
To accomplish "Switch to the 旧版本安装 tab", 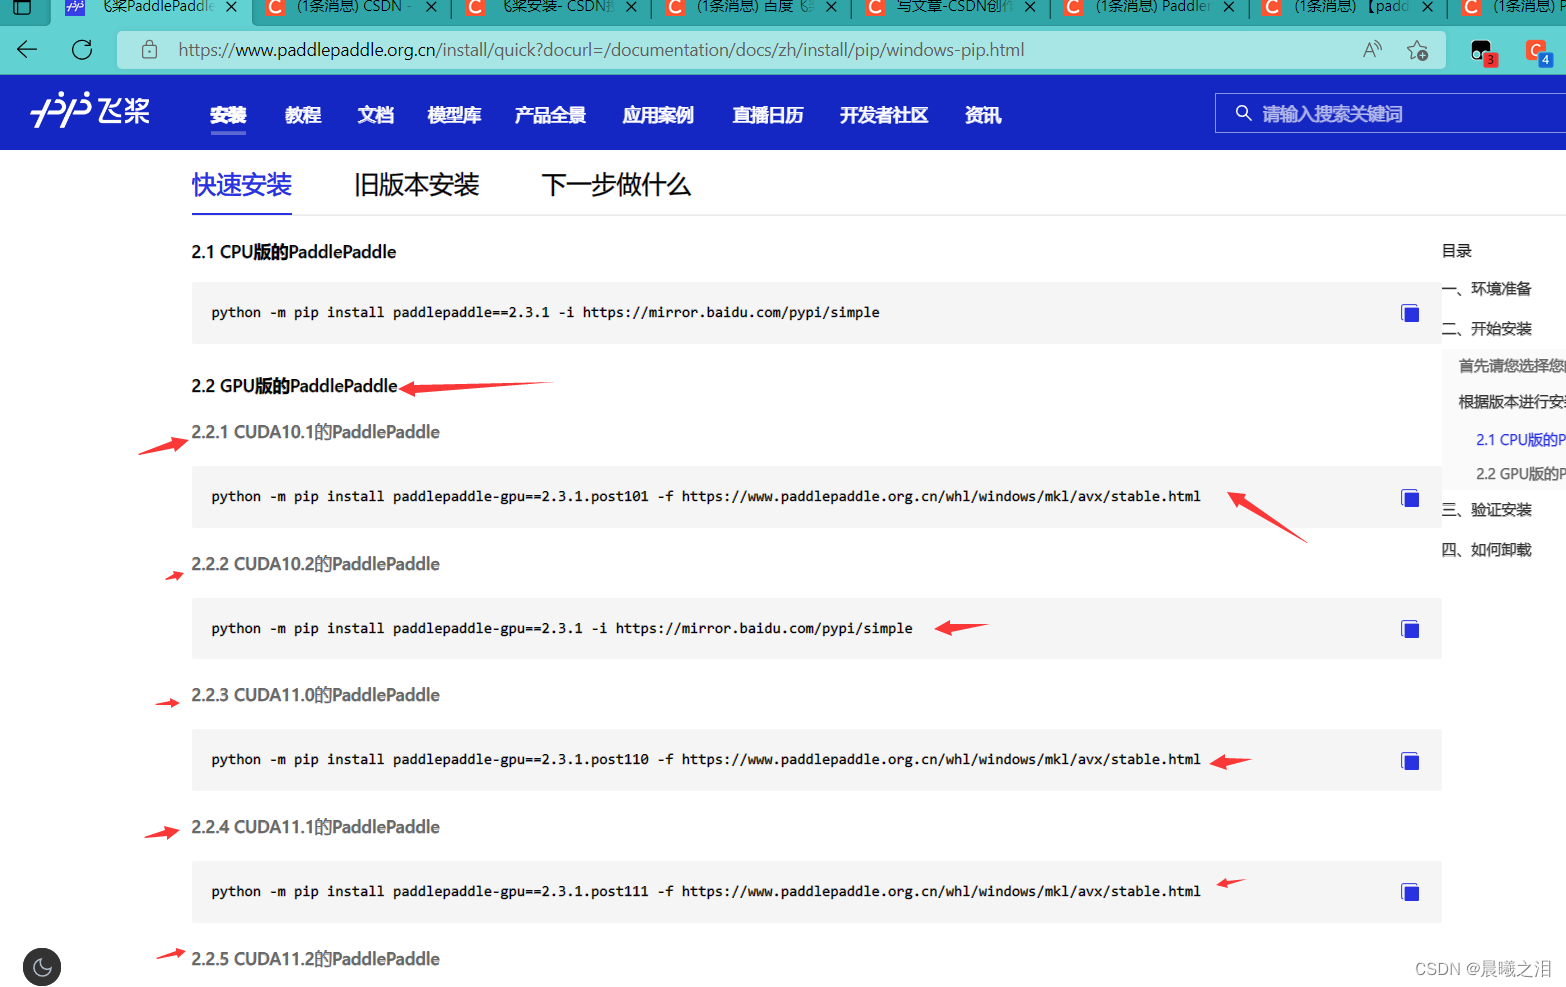I will 416,185.
